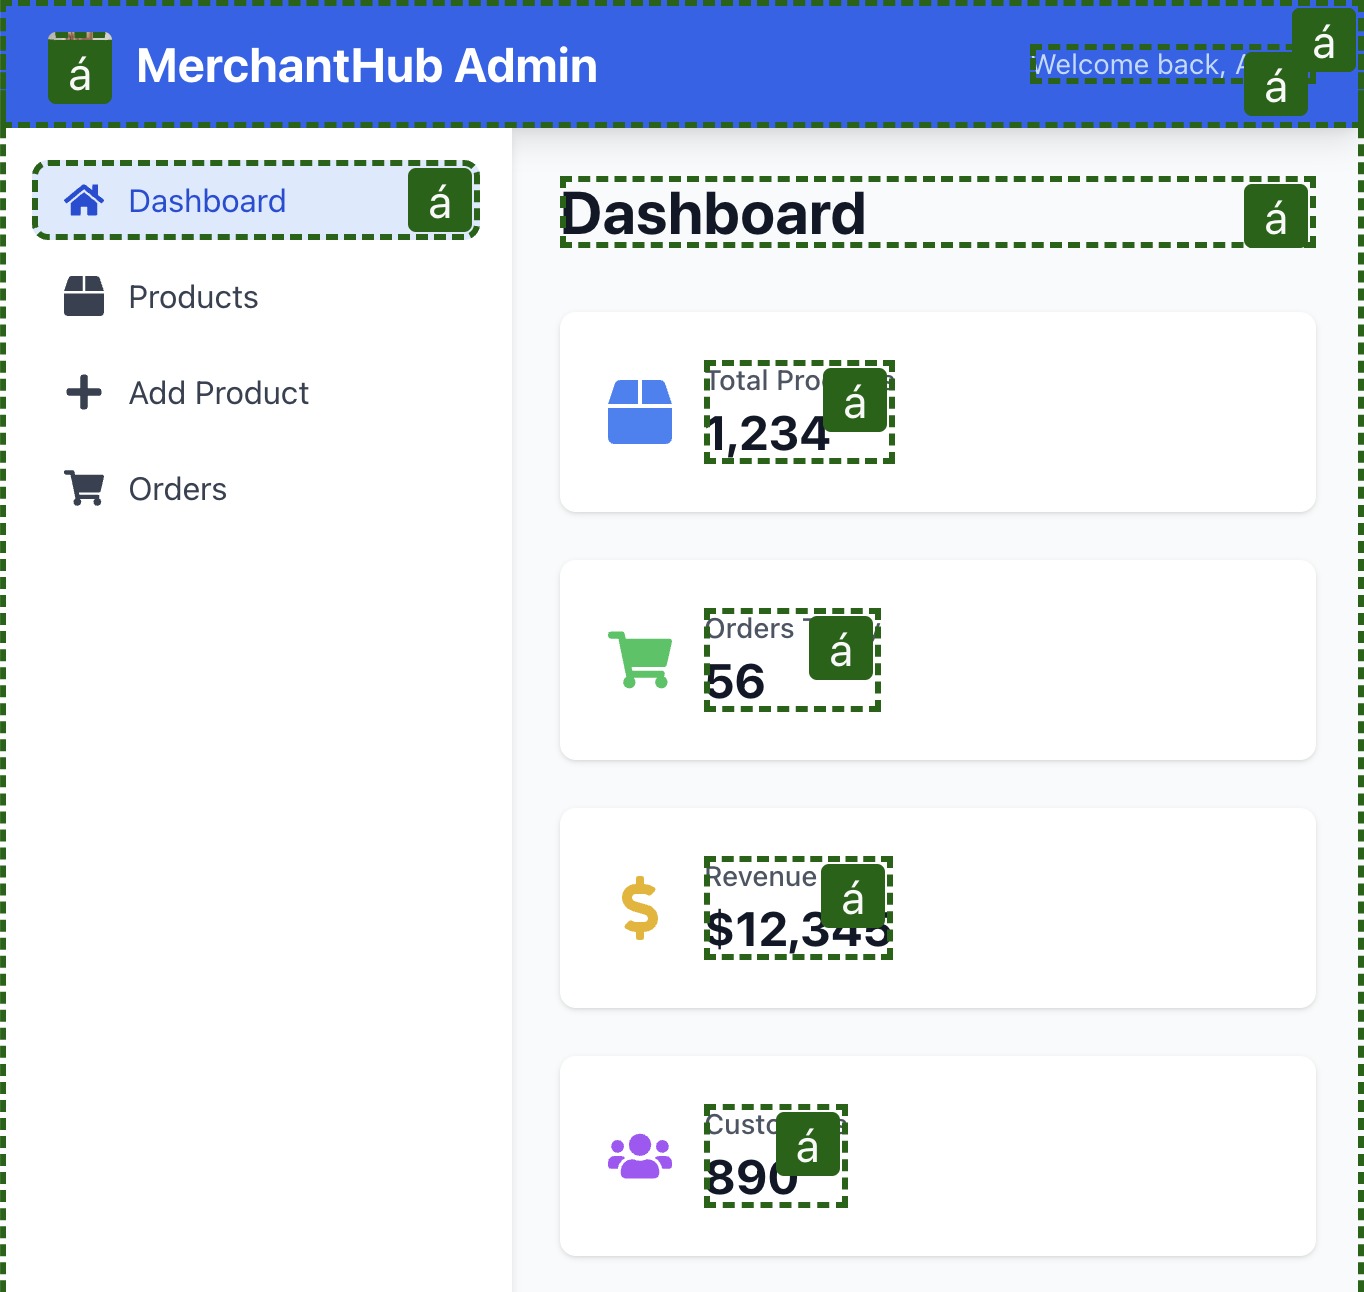Open the Orders page
The width and height of the screenshot is (1364, 1292).
(x=178, y=488)
